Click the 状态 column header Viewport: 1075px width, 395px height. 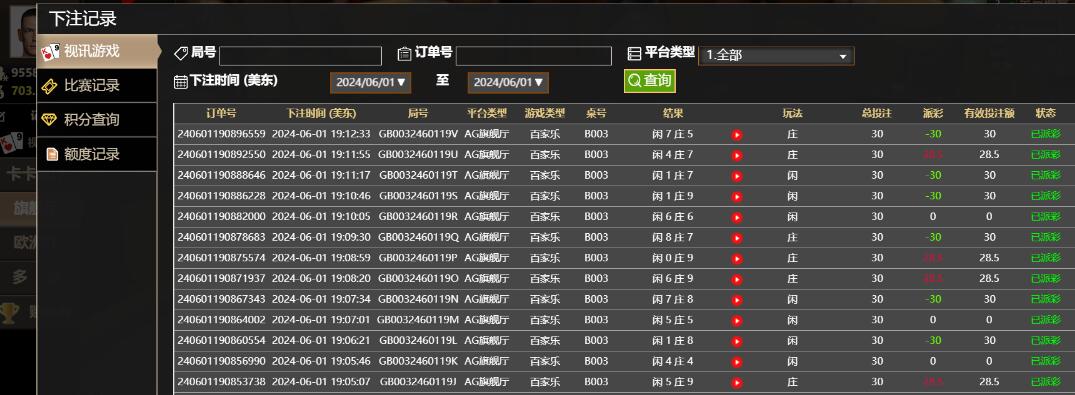(1046, 113)
